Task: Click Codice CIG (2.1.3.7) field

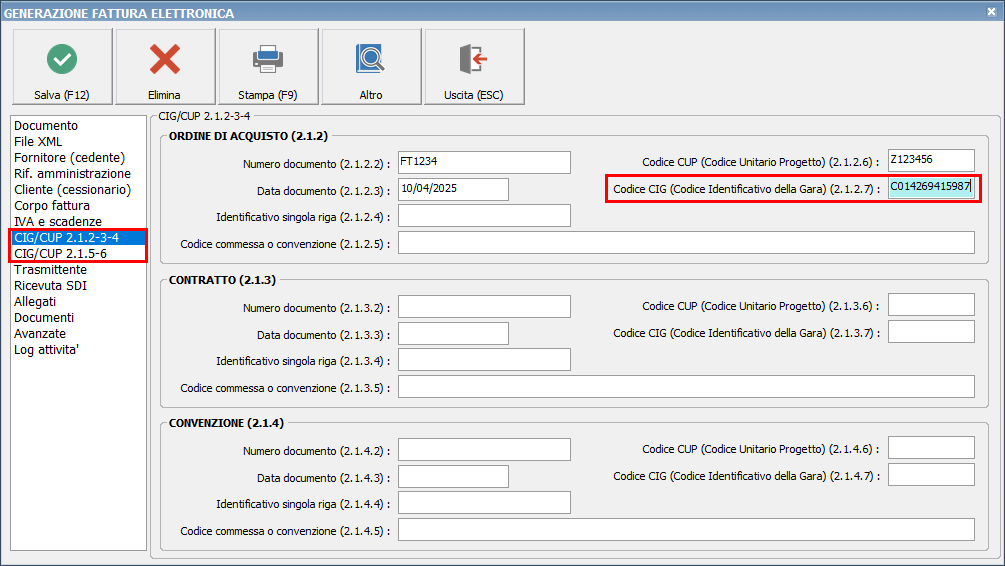Action: click(x=931, y=331)
